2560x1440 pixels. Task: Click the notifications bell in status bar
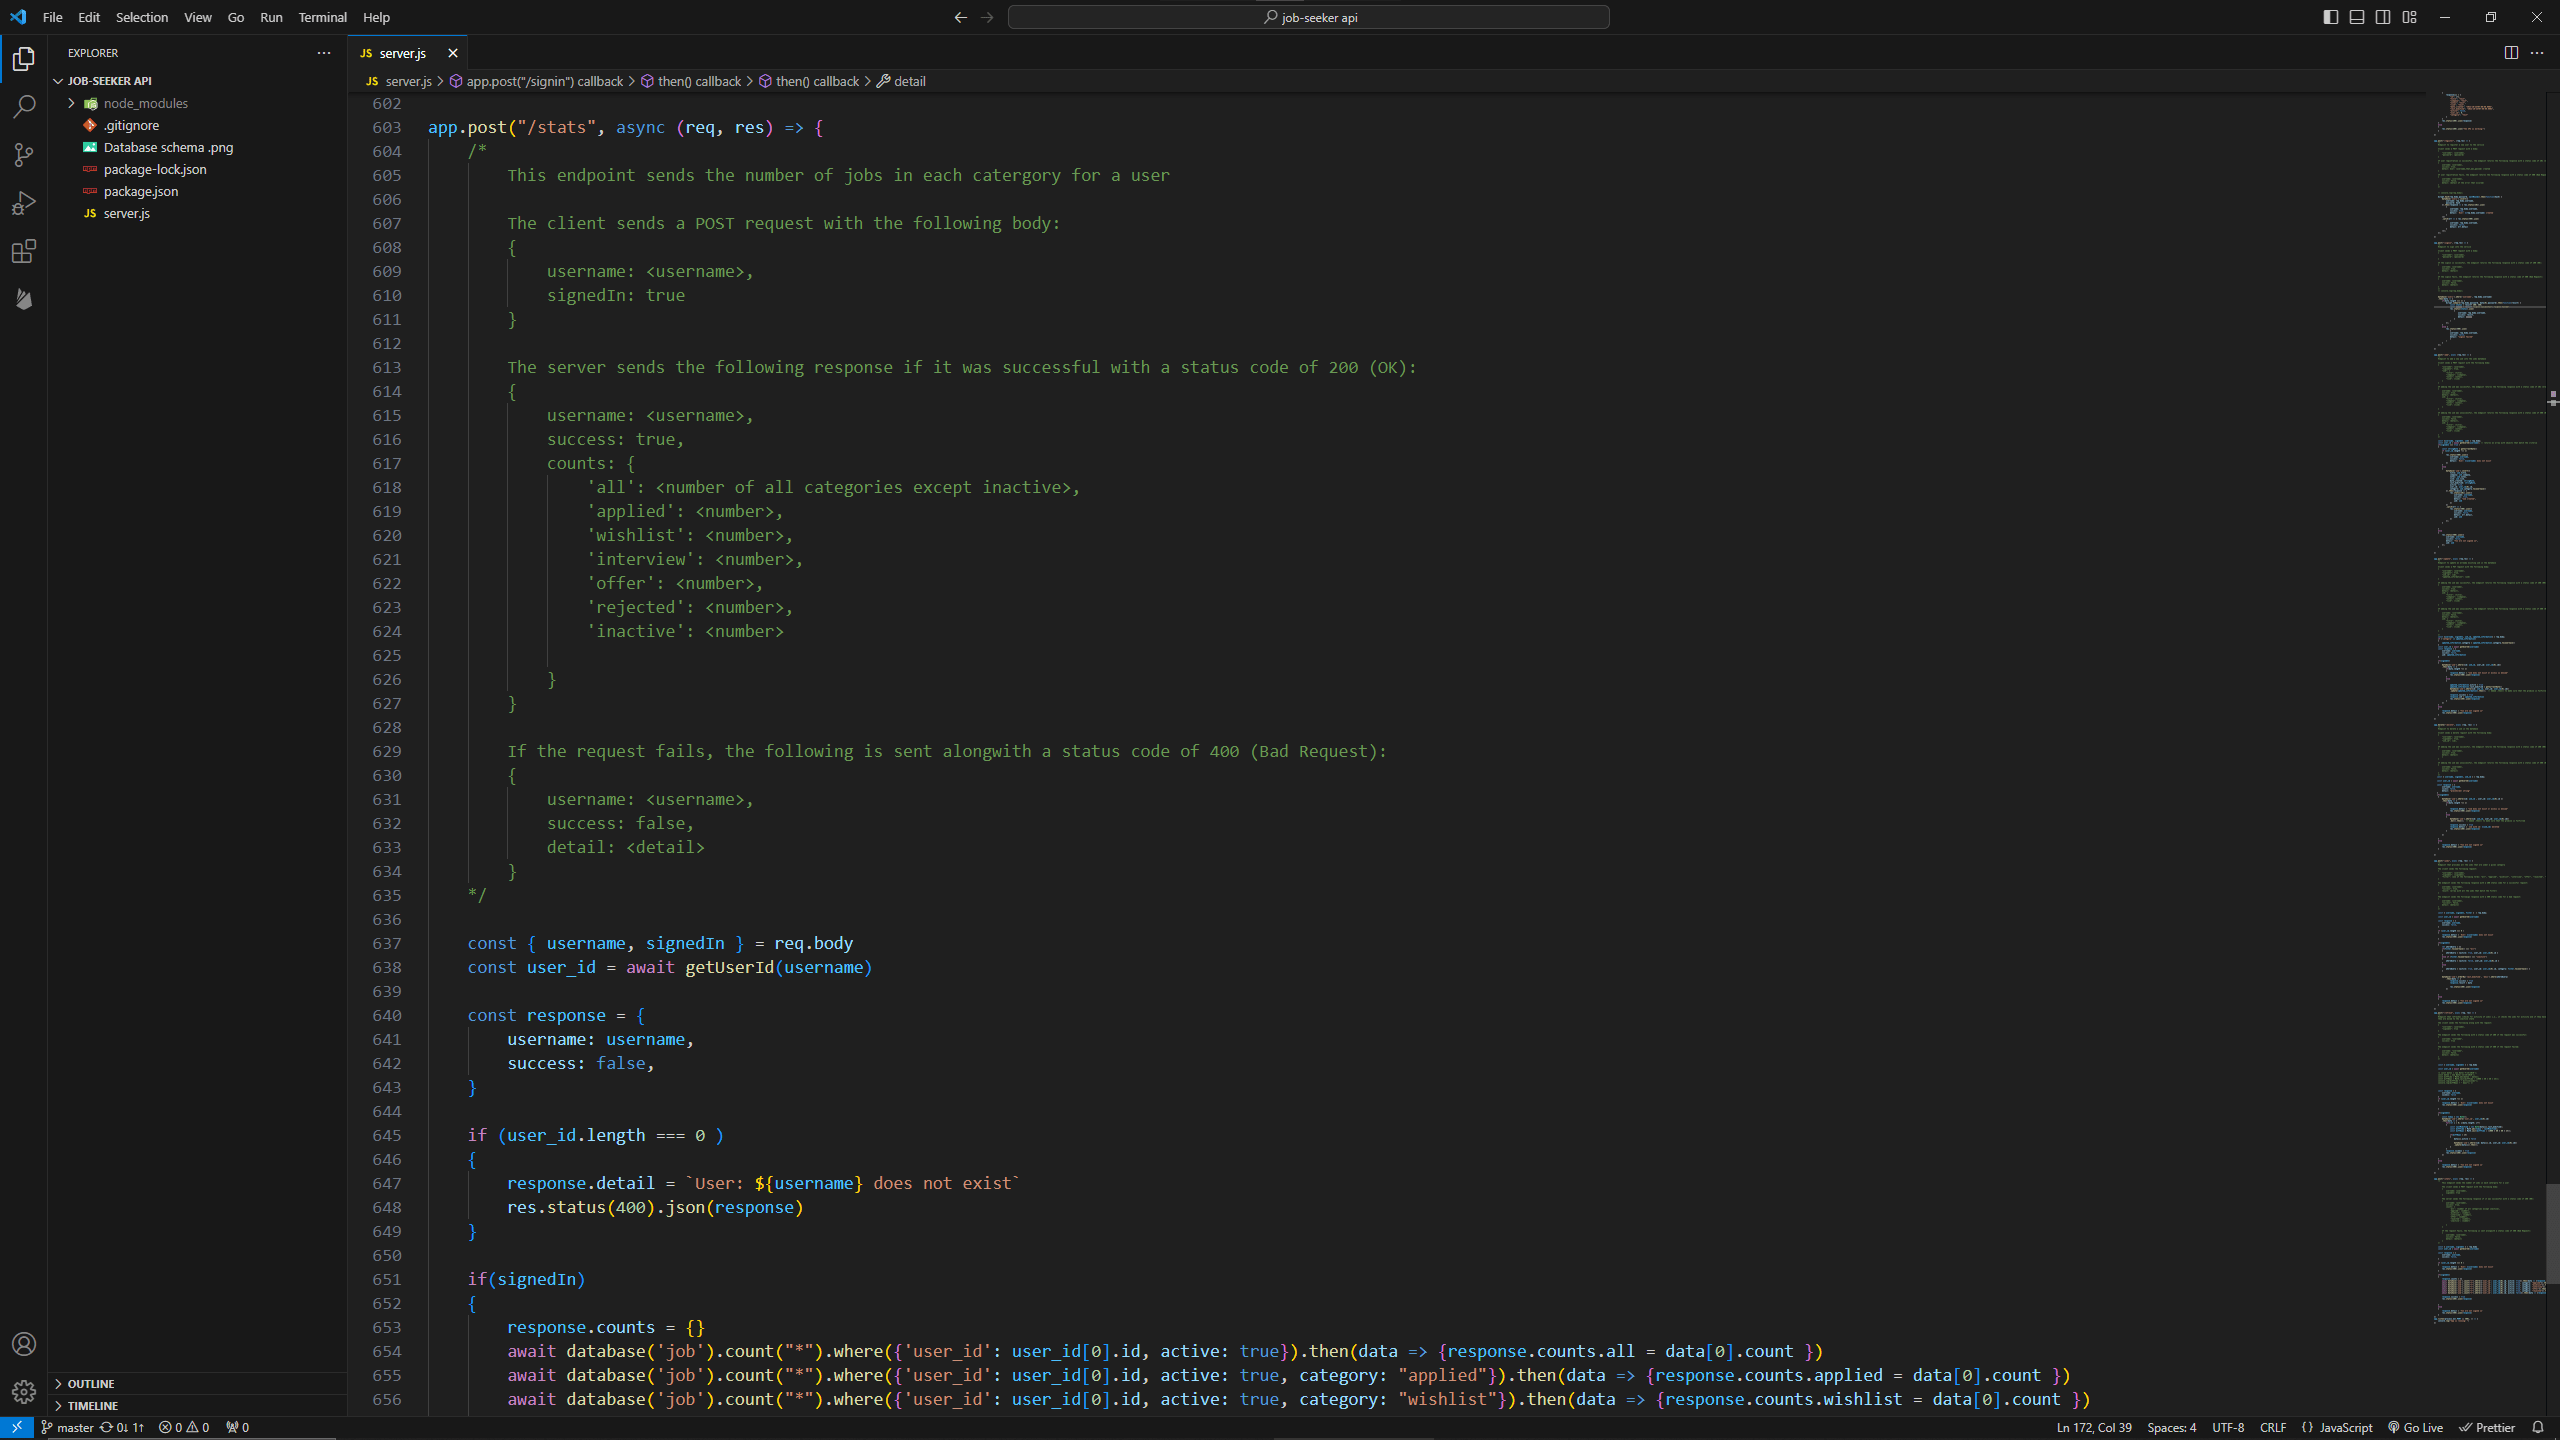(x=2538, y=1427)
